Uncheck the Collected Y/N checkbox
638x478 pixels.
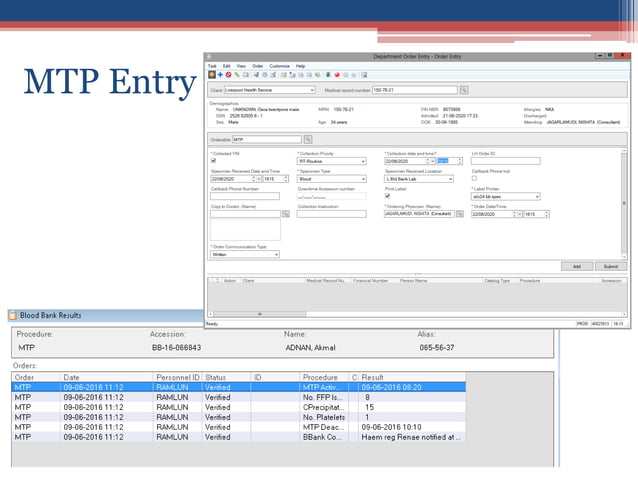tap(214, 161)
